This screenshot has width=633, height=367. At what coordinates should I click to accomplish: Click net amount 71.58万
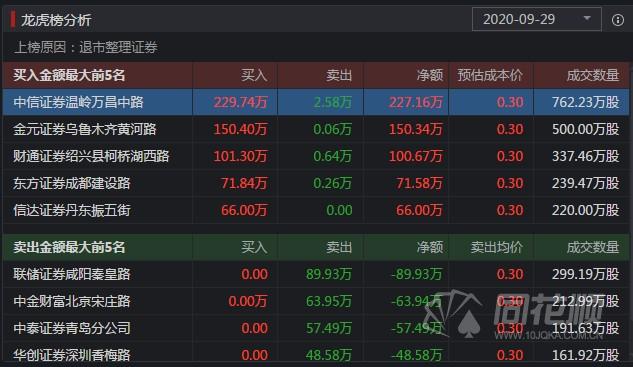point(419,183)
